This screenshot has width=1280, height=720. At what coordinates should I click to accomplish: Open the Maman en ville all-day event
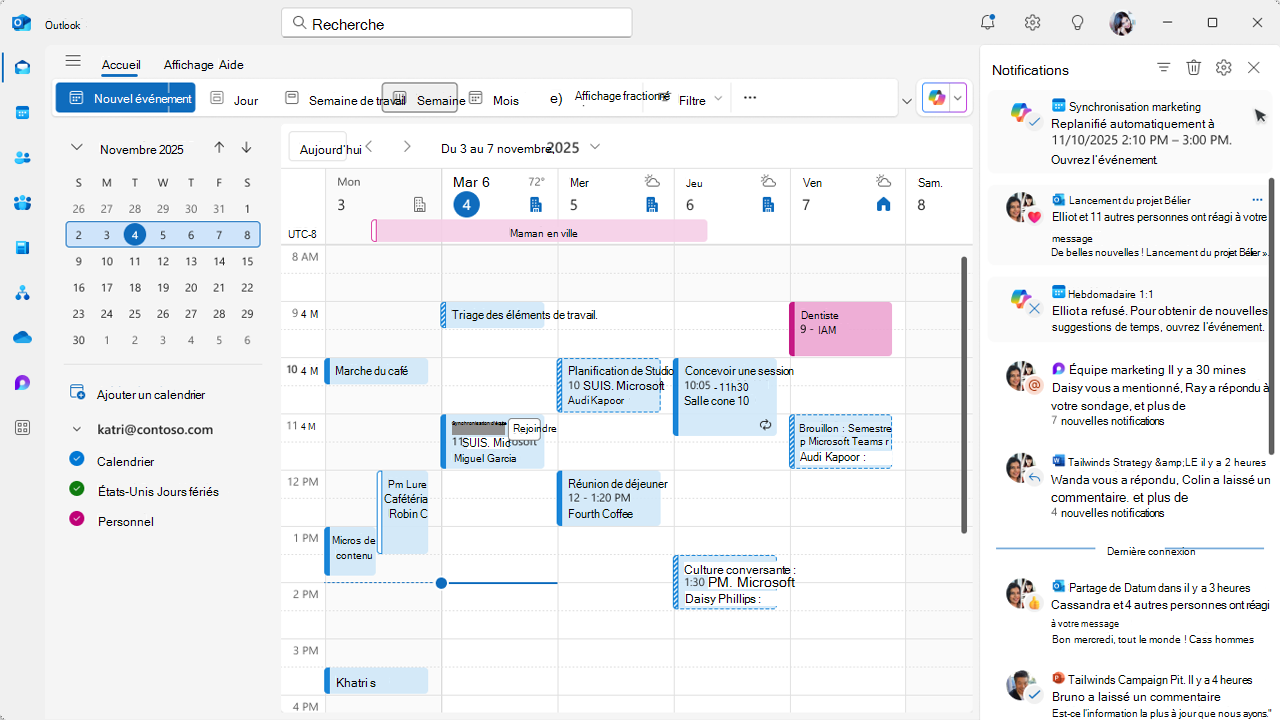[x=539, y=232]
